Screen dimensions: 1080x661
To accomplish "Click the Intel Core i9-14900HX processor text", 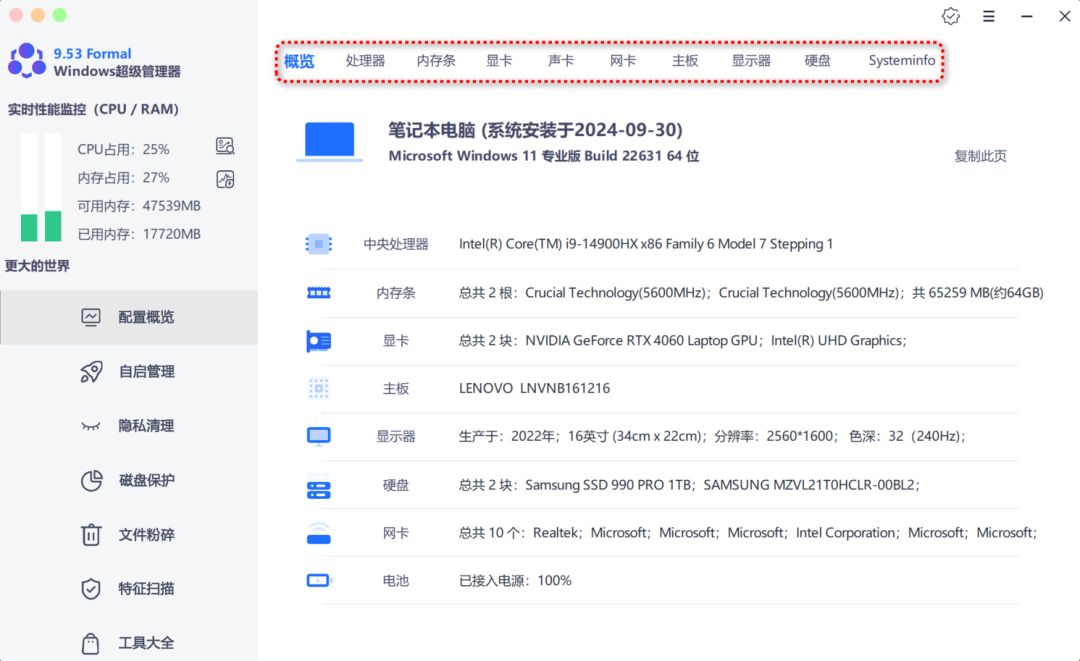I will [x=646, y=244].
